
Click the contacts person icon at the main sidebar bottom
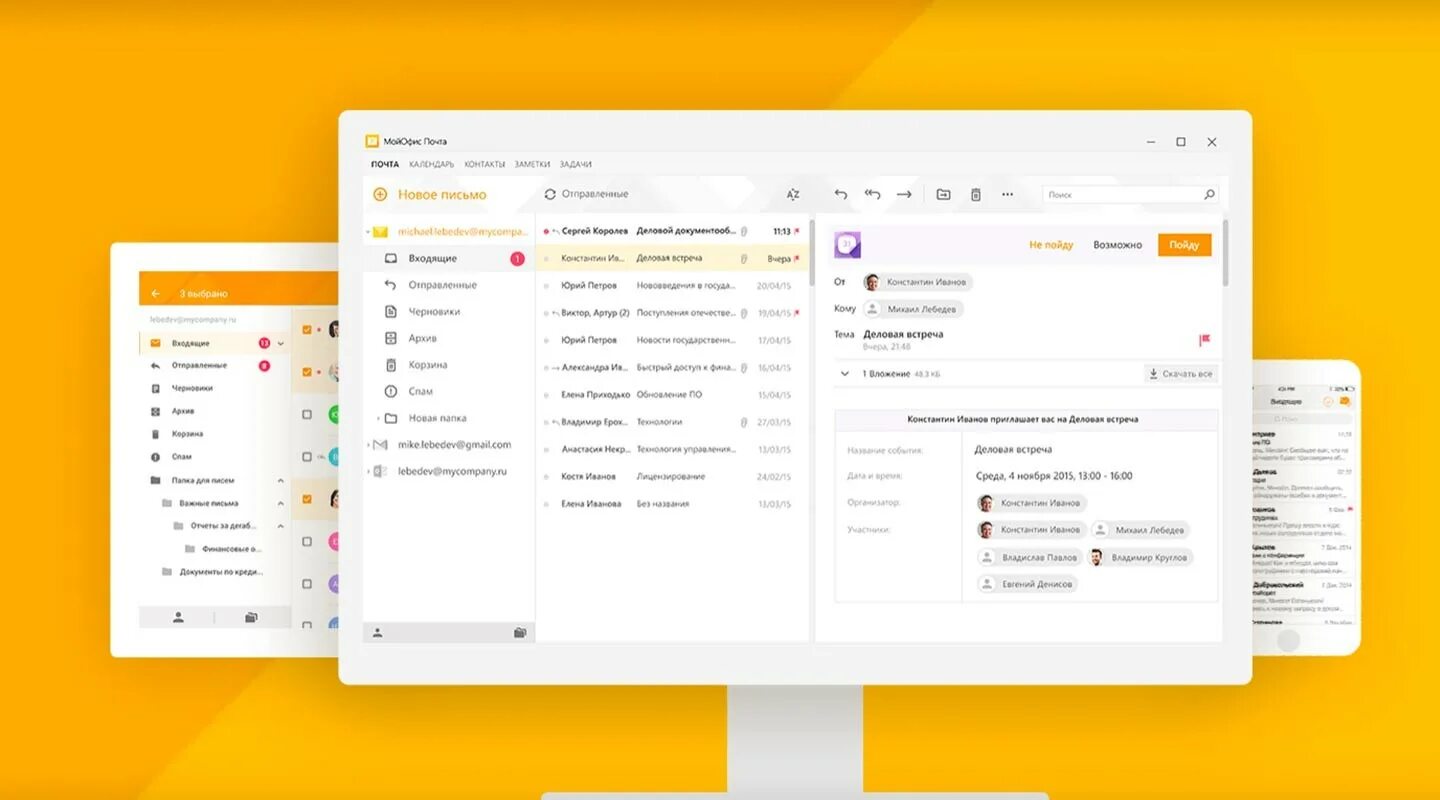tap(378, 632)
